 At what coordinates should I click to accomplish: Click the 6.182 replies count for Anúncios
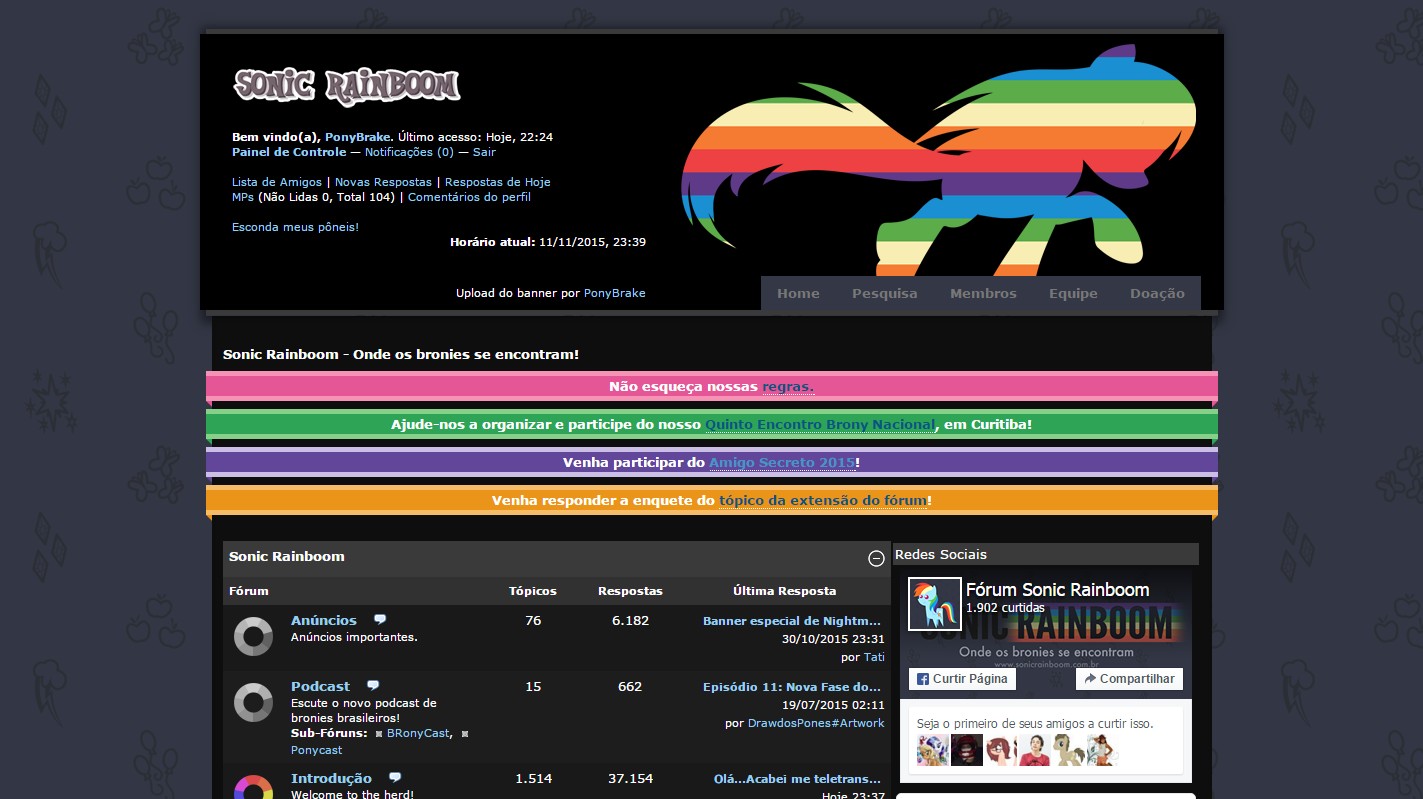(630, 620)
